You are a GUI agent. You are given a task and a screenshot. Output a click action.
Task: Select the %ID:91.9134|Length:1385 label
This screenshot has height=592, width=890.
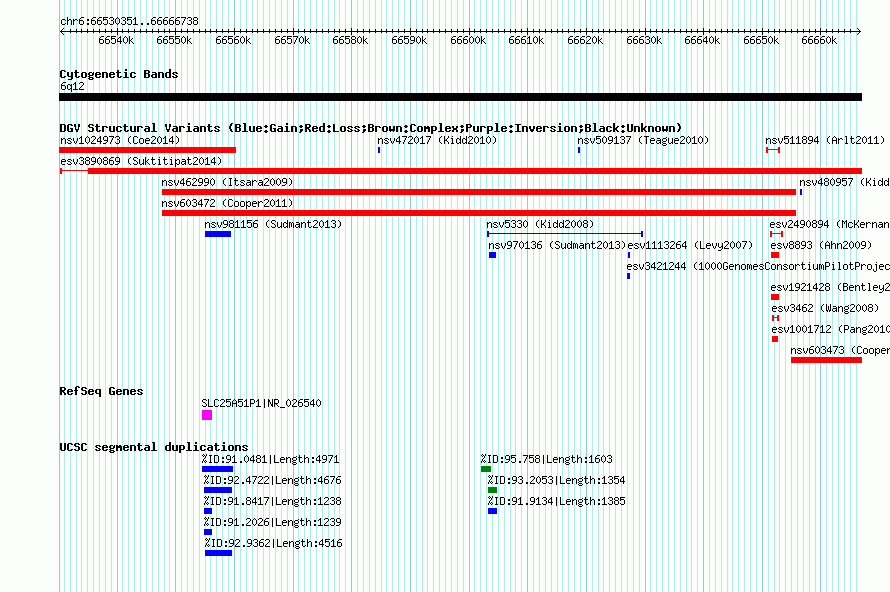coord(556,501)
